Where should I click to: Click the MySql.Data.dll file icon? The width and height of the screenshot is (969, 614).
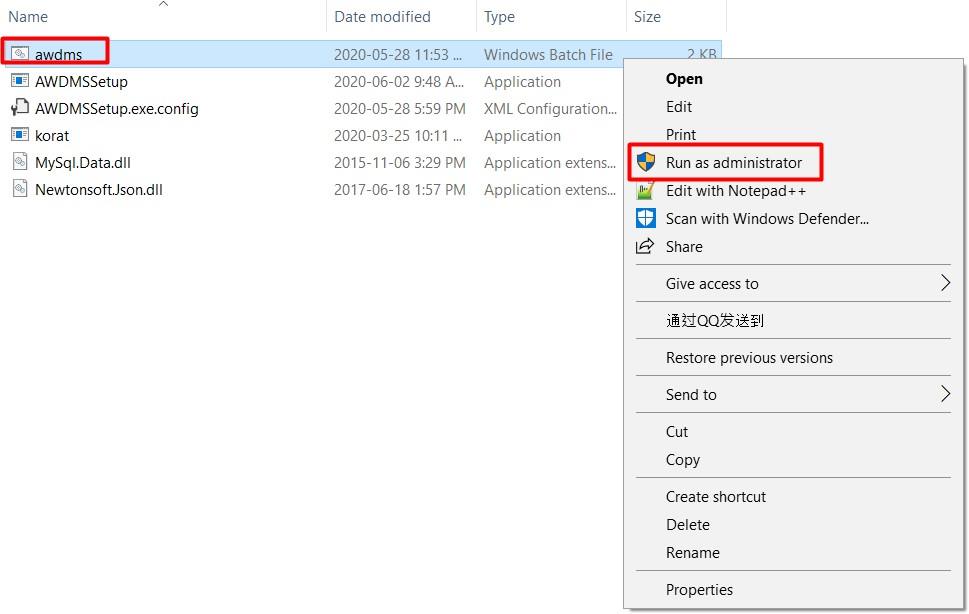click(20, 162)
